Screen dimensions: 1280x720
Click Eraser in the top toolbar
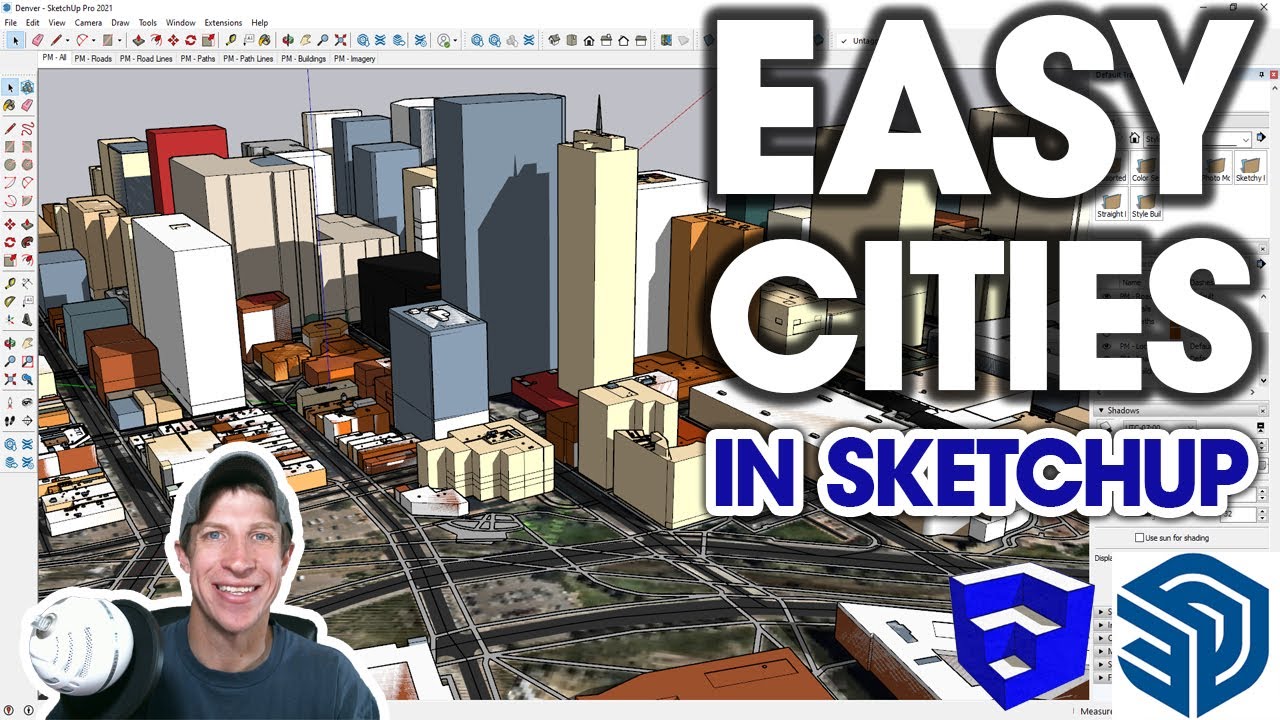click(x=37, y=40)
